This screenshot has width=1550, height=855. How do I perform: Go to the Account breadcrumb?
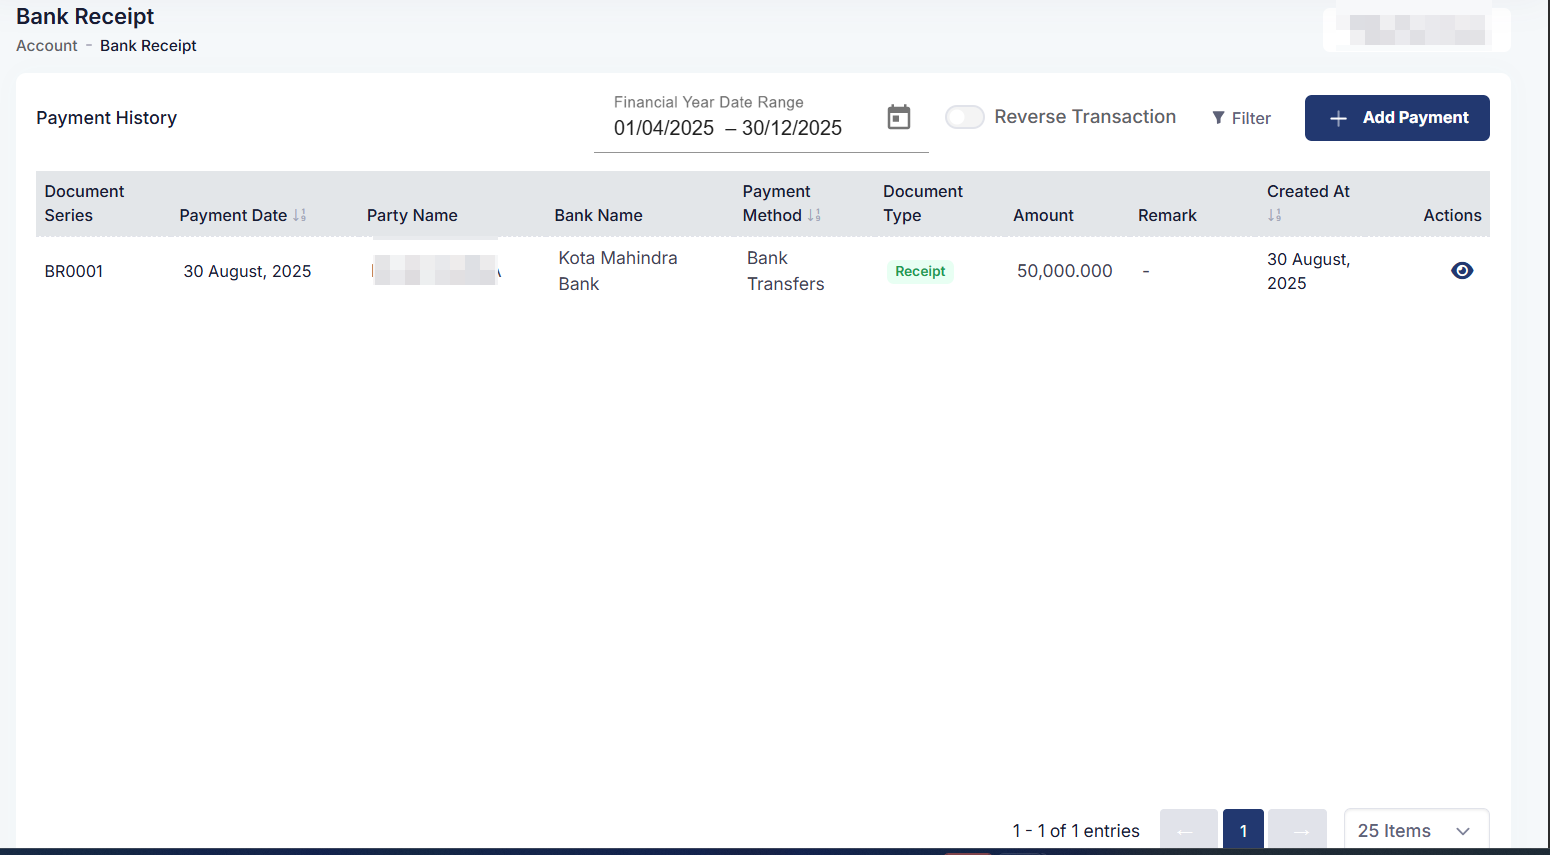coord(47,46)
